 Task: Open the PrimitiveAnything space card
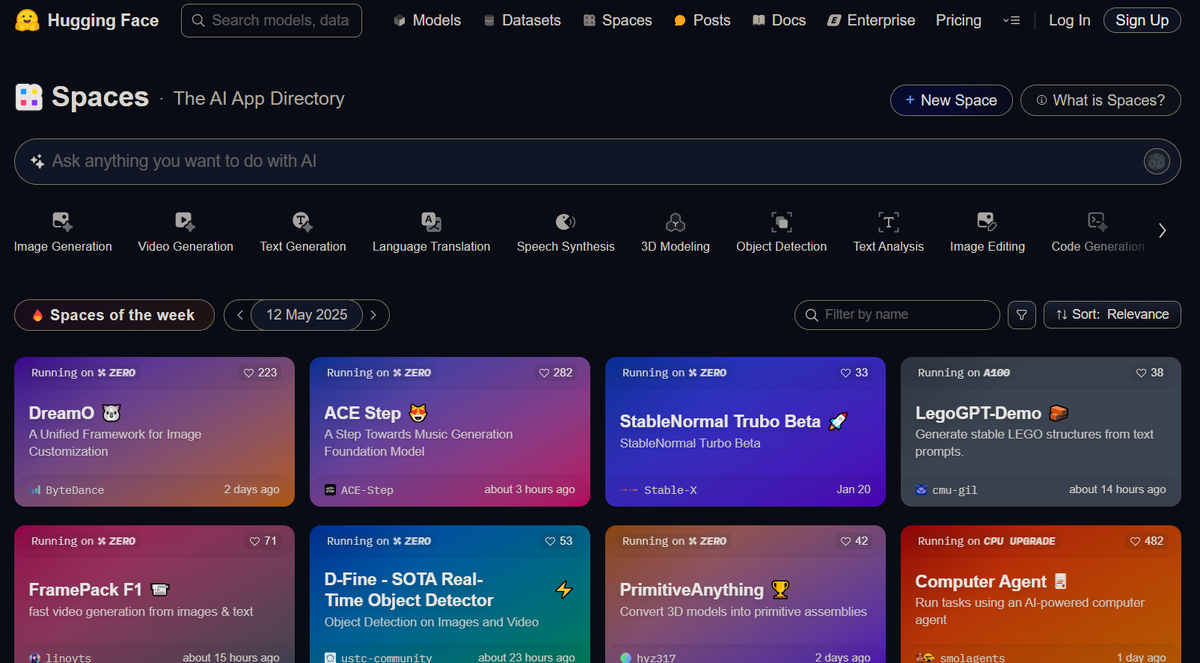(746, 594)
